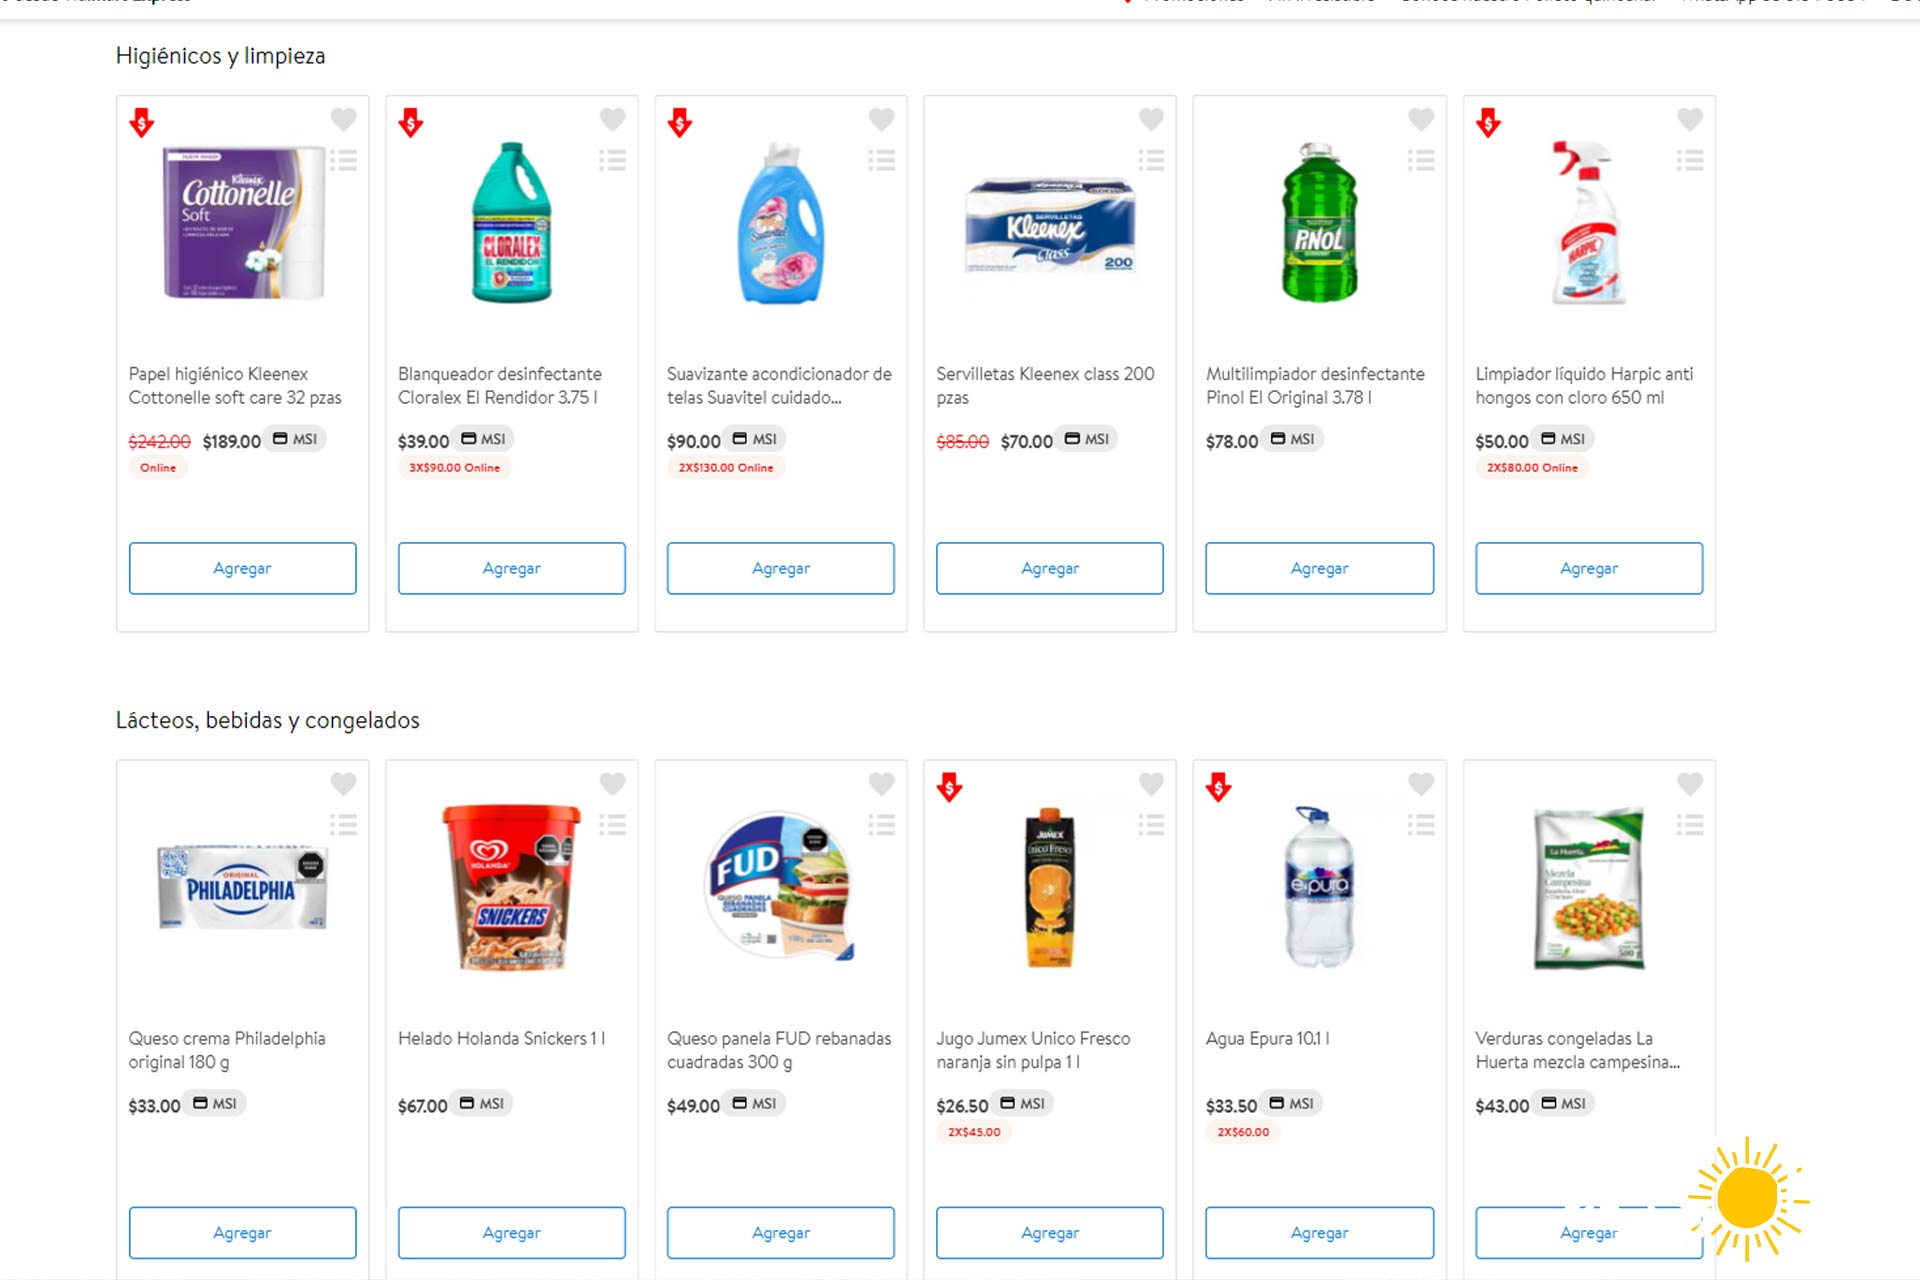This screenshot has height=1280, width=1920.
Task: Click the heart icon on Agua Epura
Action: tap(1420, 784)
